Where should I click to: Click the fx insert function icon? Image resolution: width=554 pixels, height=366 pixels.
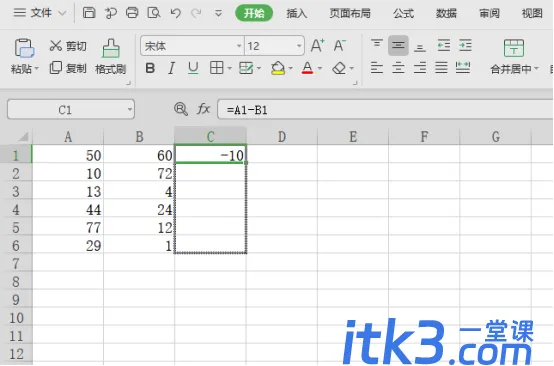[204, 109]
